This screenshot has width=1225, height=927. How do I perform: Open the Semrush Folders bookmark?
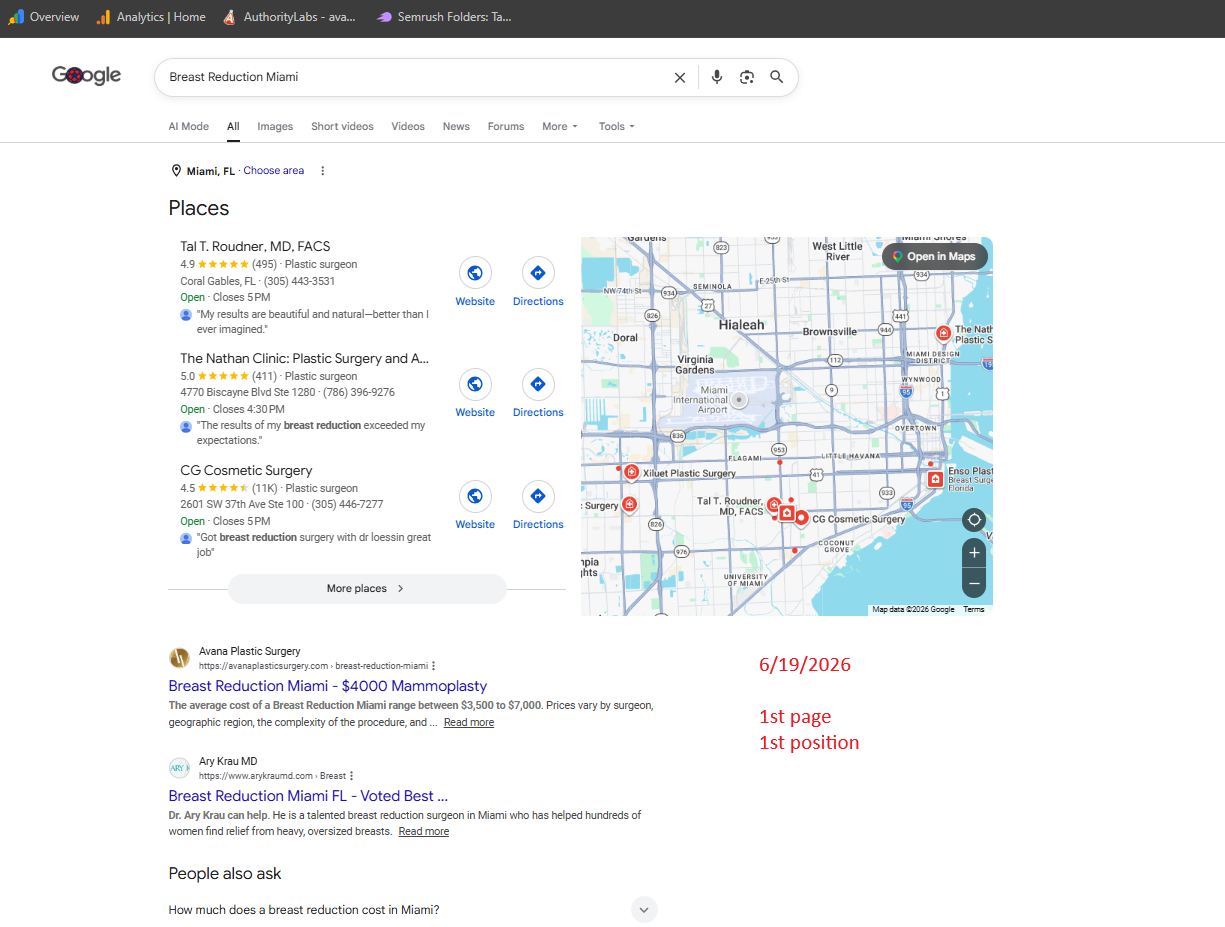[x=445, y=17]
